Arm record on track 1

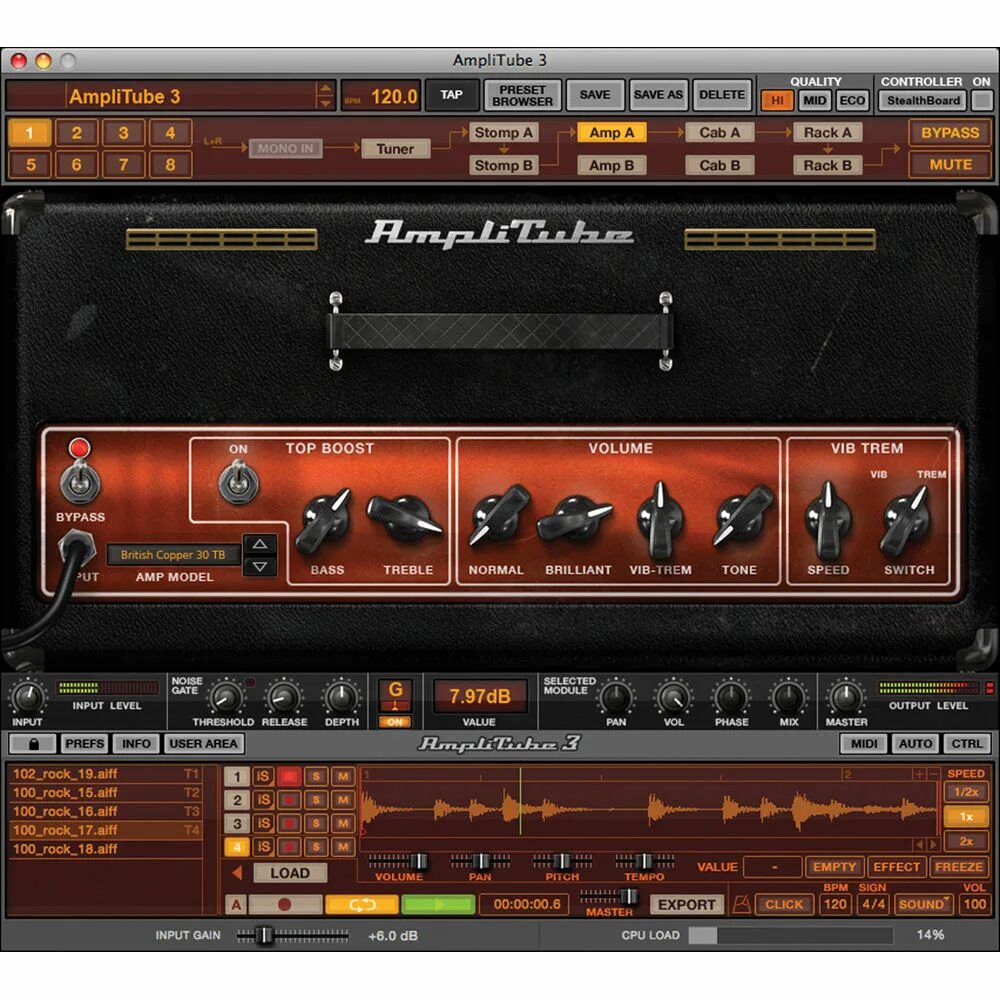point(289,777)
